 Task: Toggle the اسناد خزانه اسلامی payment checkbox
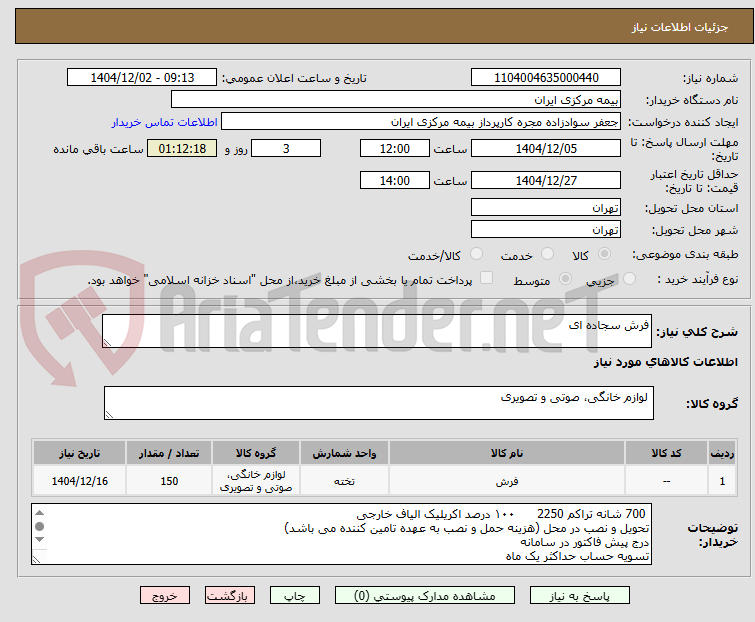pyautogui.click(x=487, y=278)
